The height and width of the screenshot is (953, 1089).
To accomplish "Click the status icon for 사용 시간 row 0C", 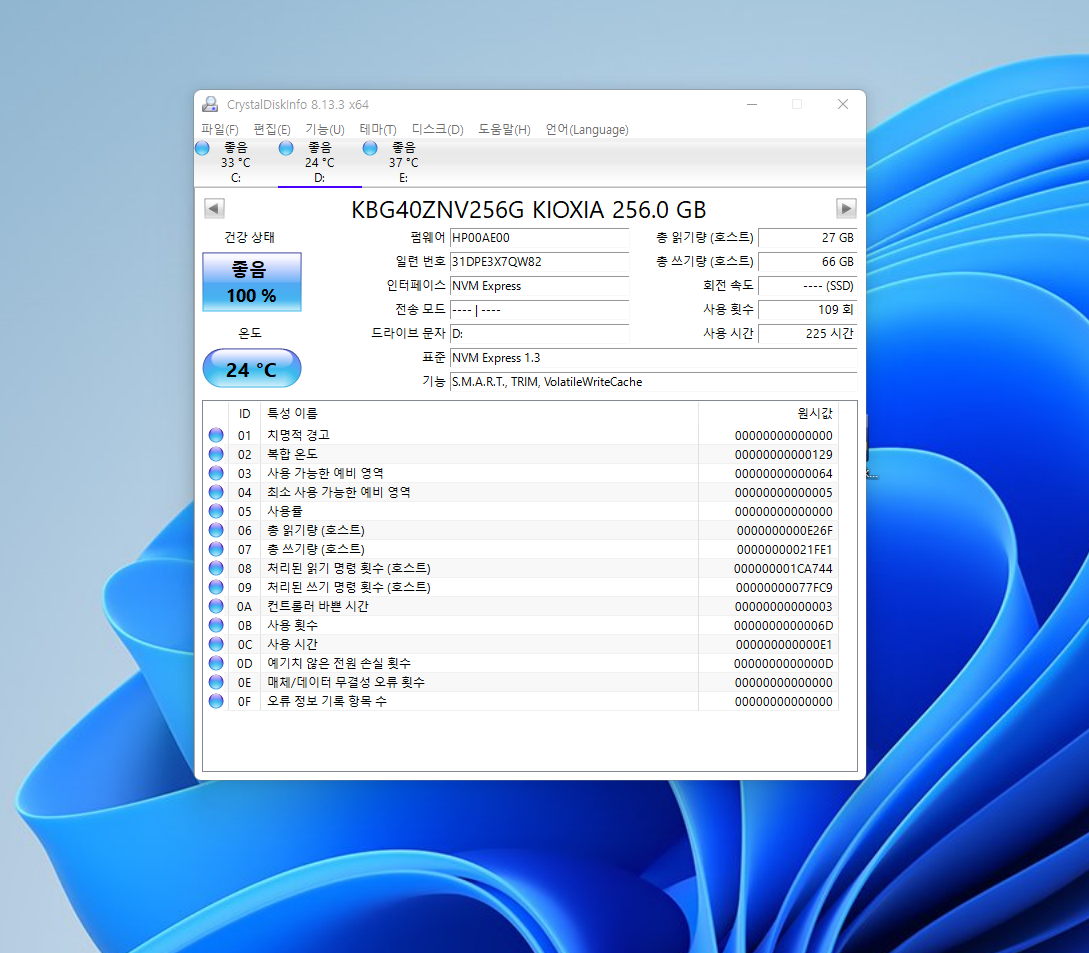I will [x=216, y=644].
